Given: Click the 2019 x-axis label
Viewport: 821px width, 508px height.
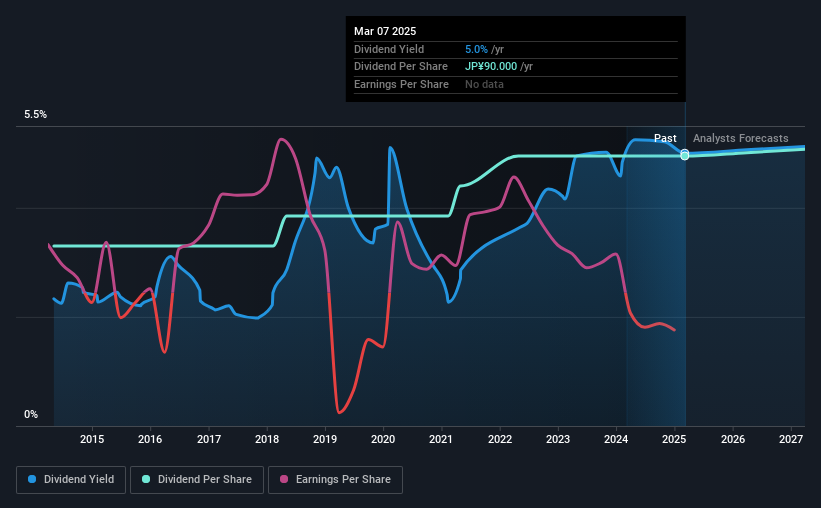Looking at the screenshot, I should coord(325,439).
